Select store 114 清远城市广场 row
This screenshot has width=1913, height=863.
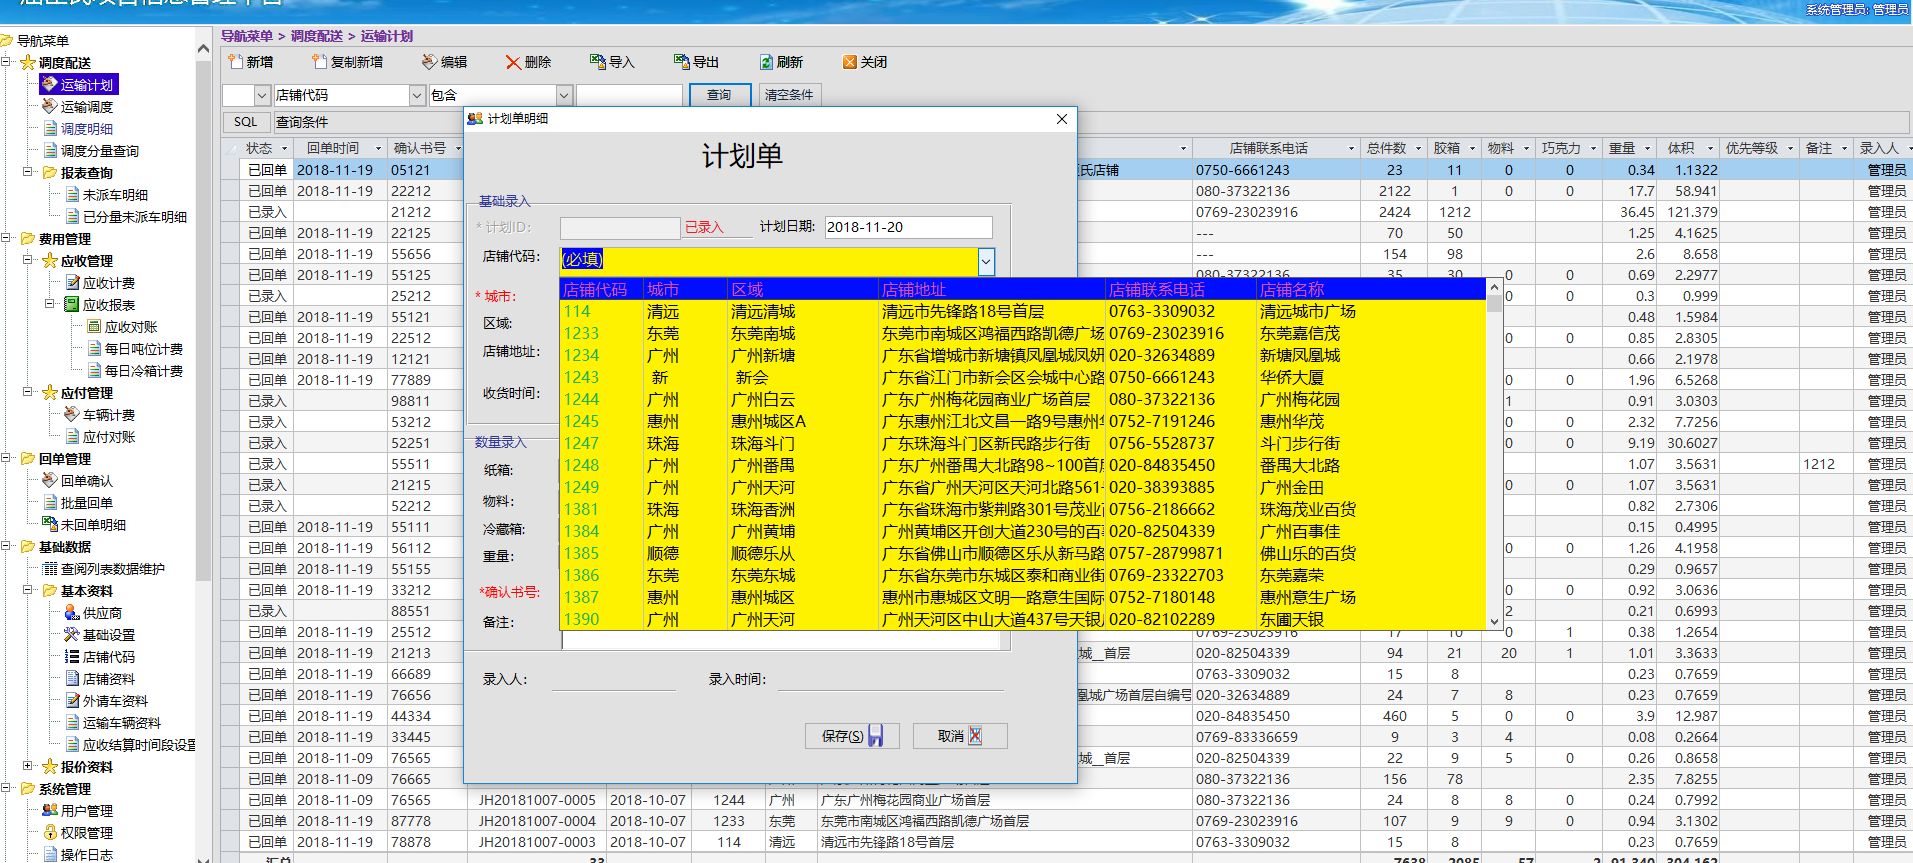click(x=1022, y=311)
